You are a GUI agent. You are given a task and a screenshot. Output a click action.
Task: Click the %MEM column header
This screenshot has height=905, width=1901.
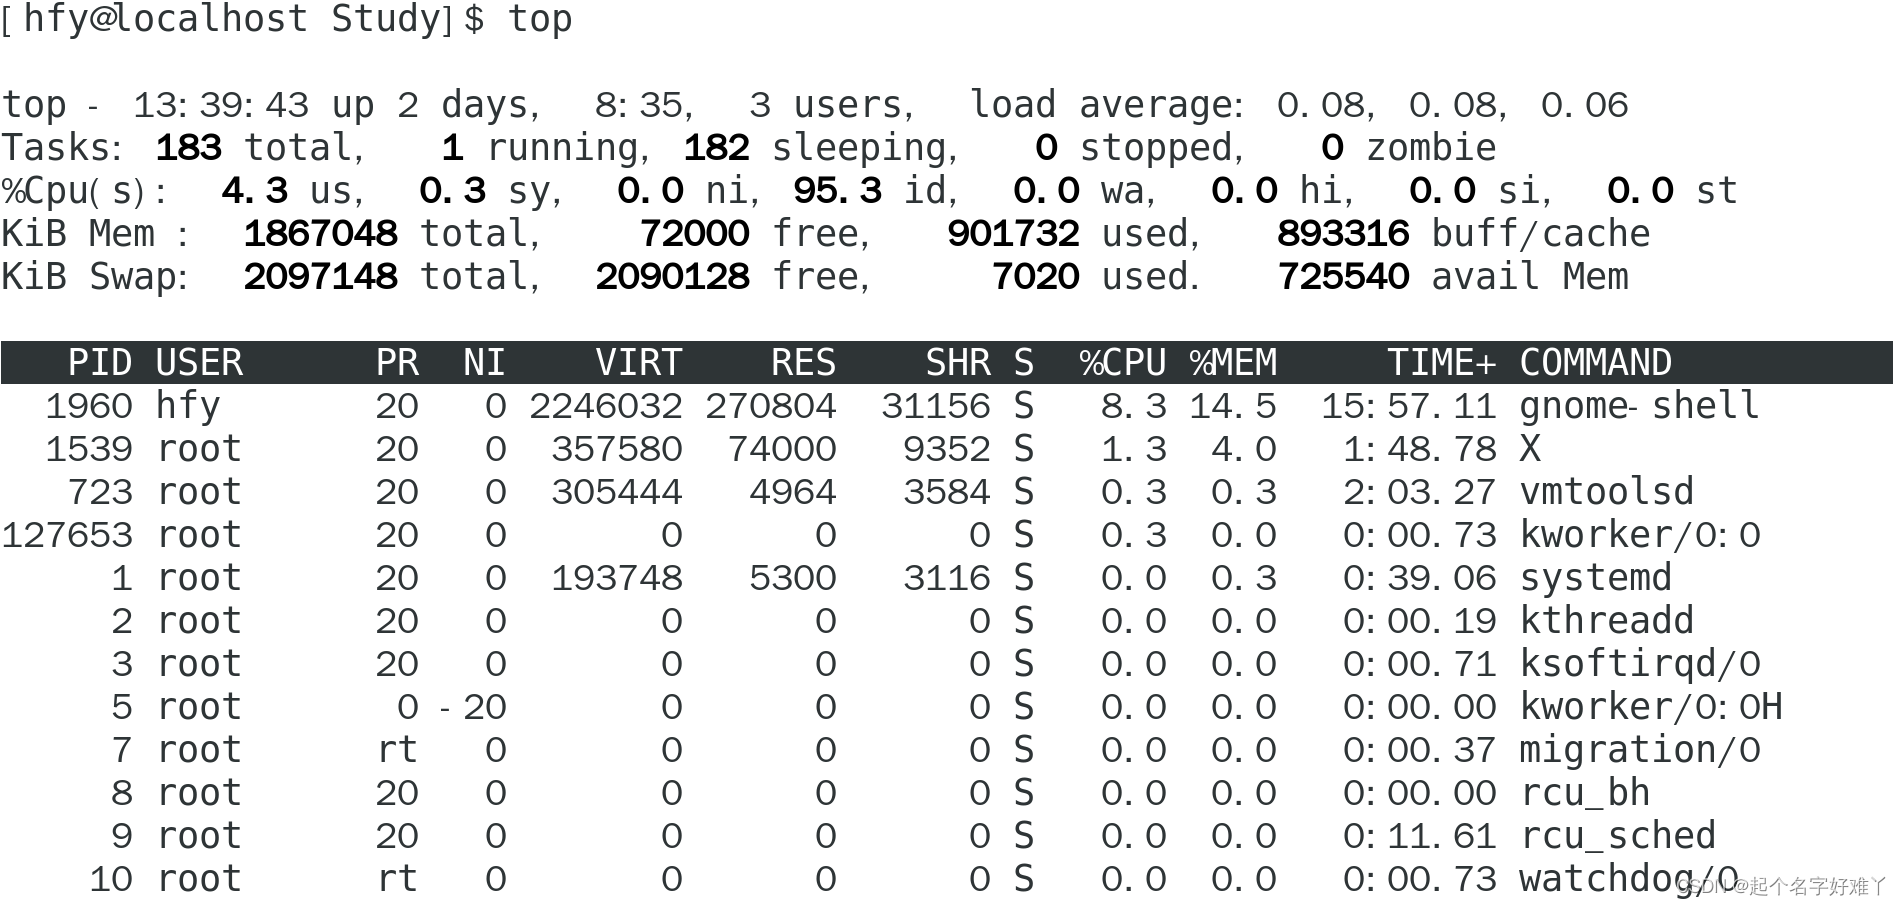point(1233,362)
